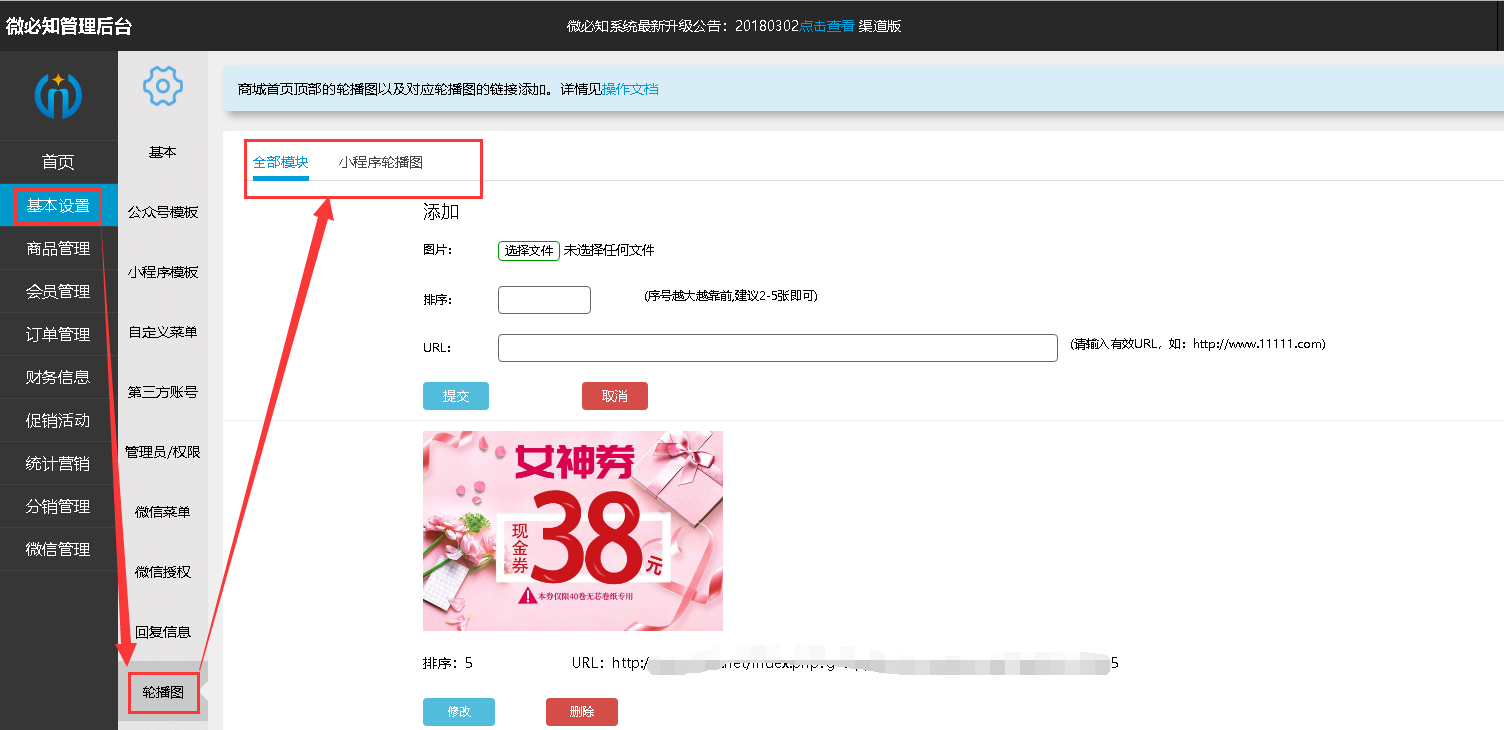Select 轮播图 in the settings sidebar
The image size is (1504, 730).
pos(162,691)
